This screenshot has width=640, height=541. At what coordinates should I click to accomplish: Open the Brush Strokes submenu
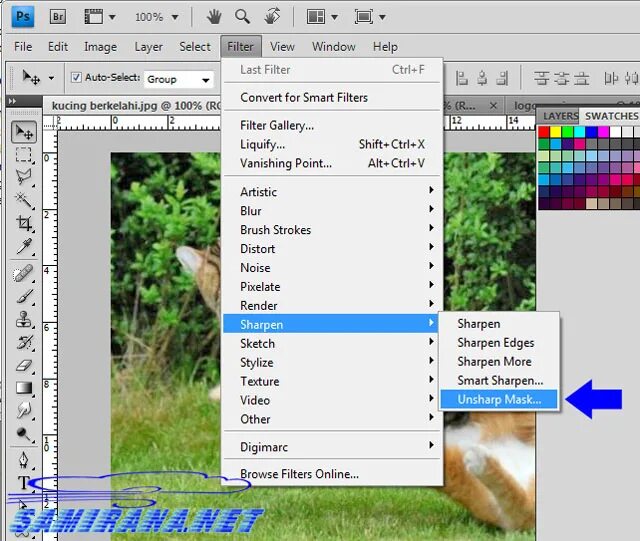pos(332,229)
